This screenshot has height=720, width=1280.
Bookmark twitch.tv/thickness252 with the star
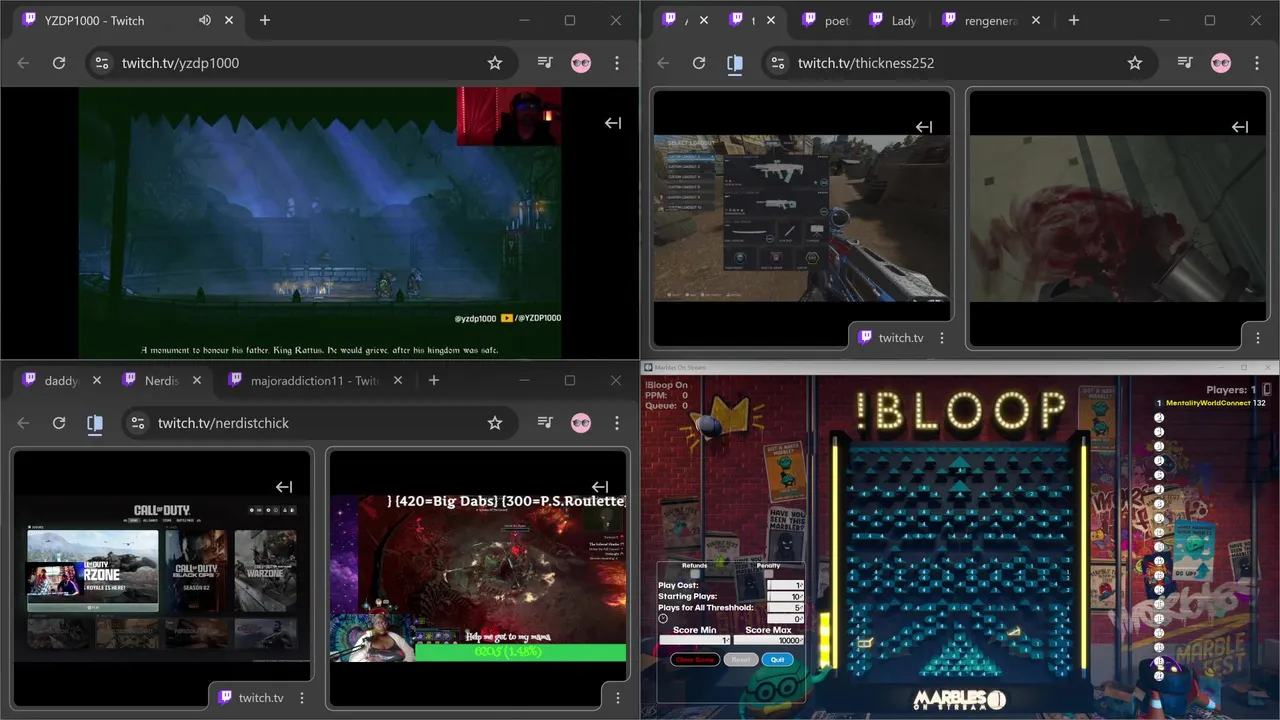point(1134,63)
